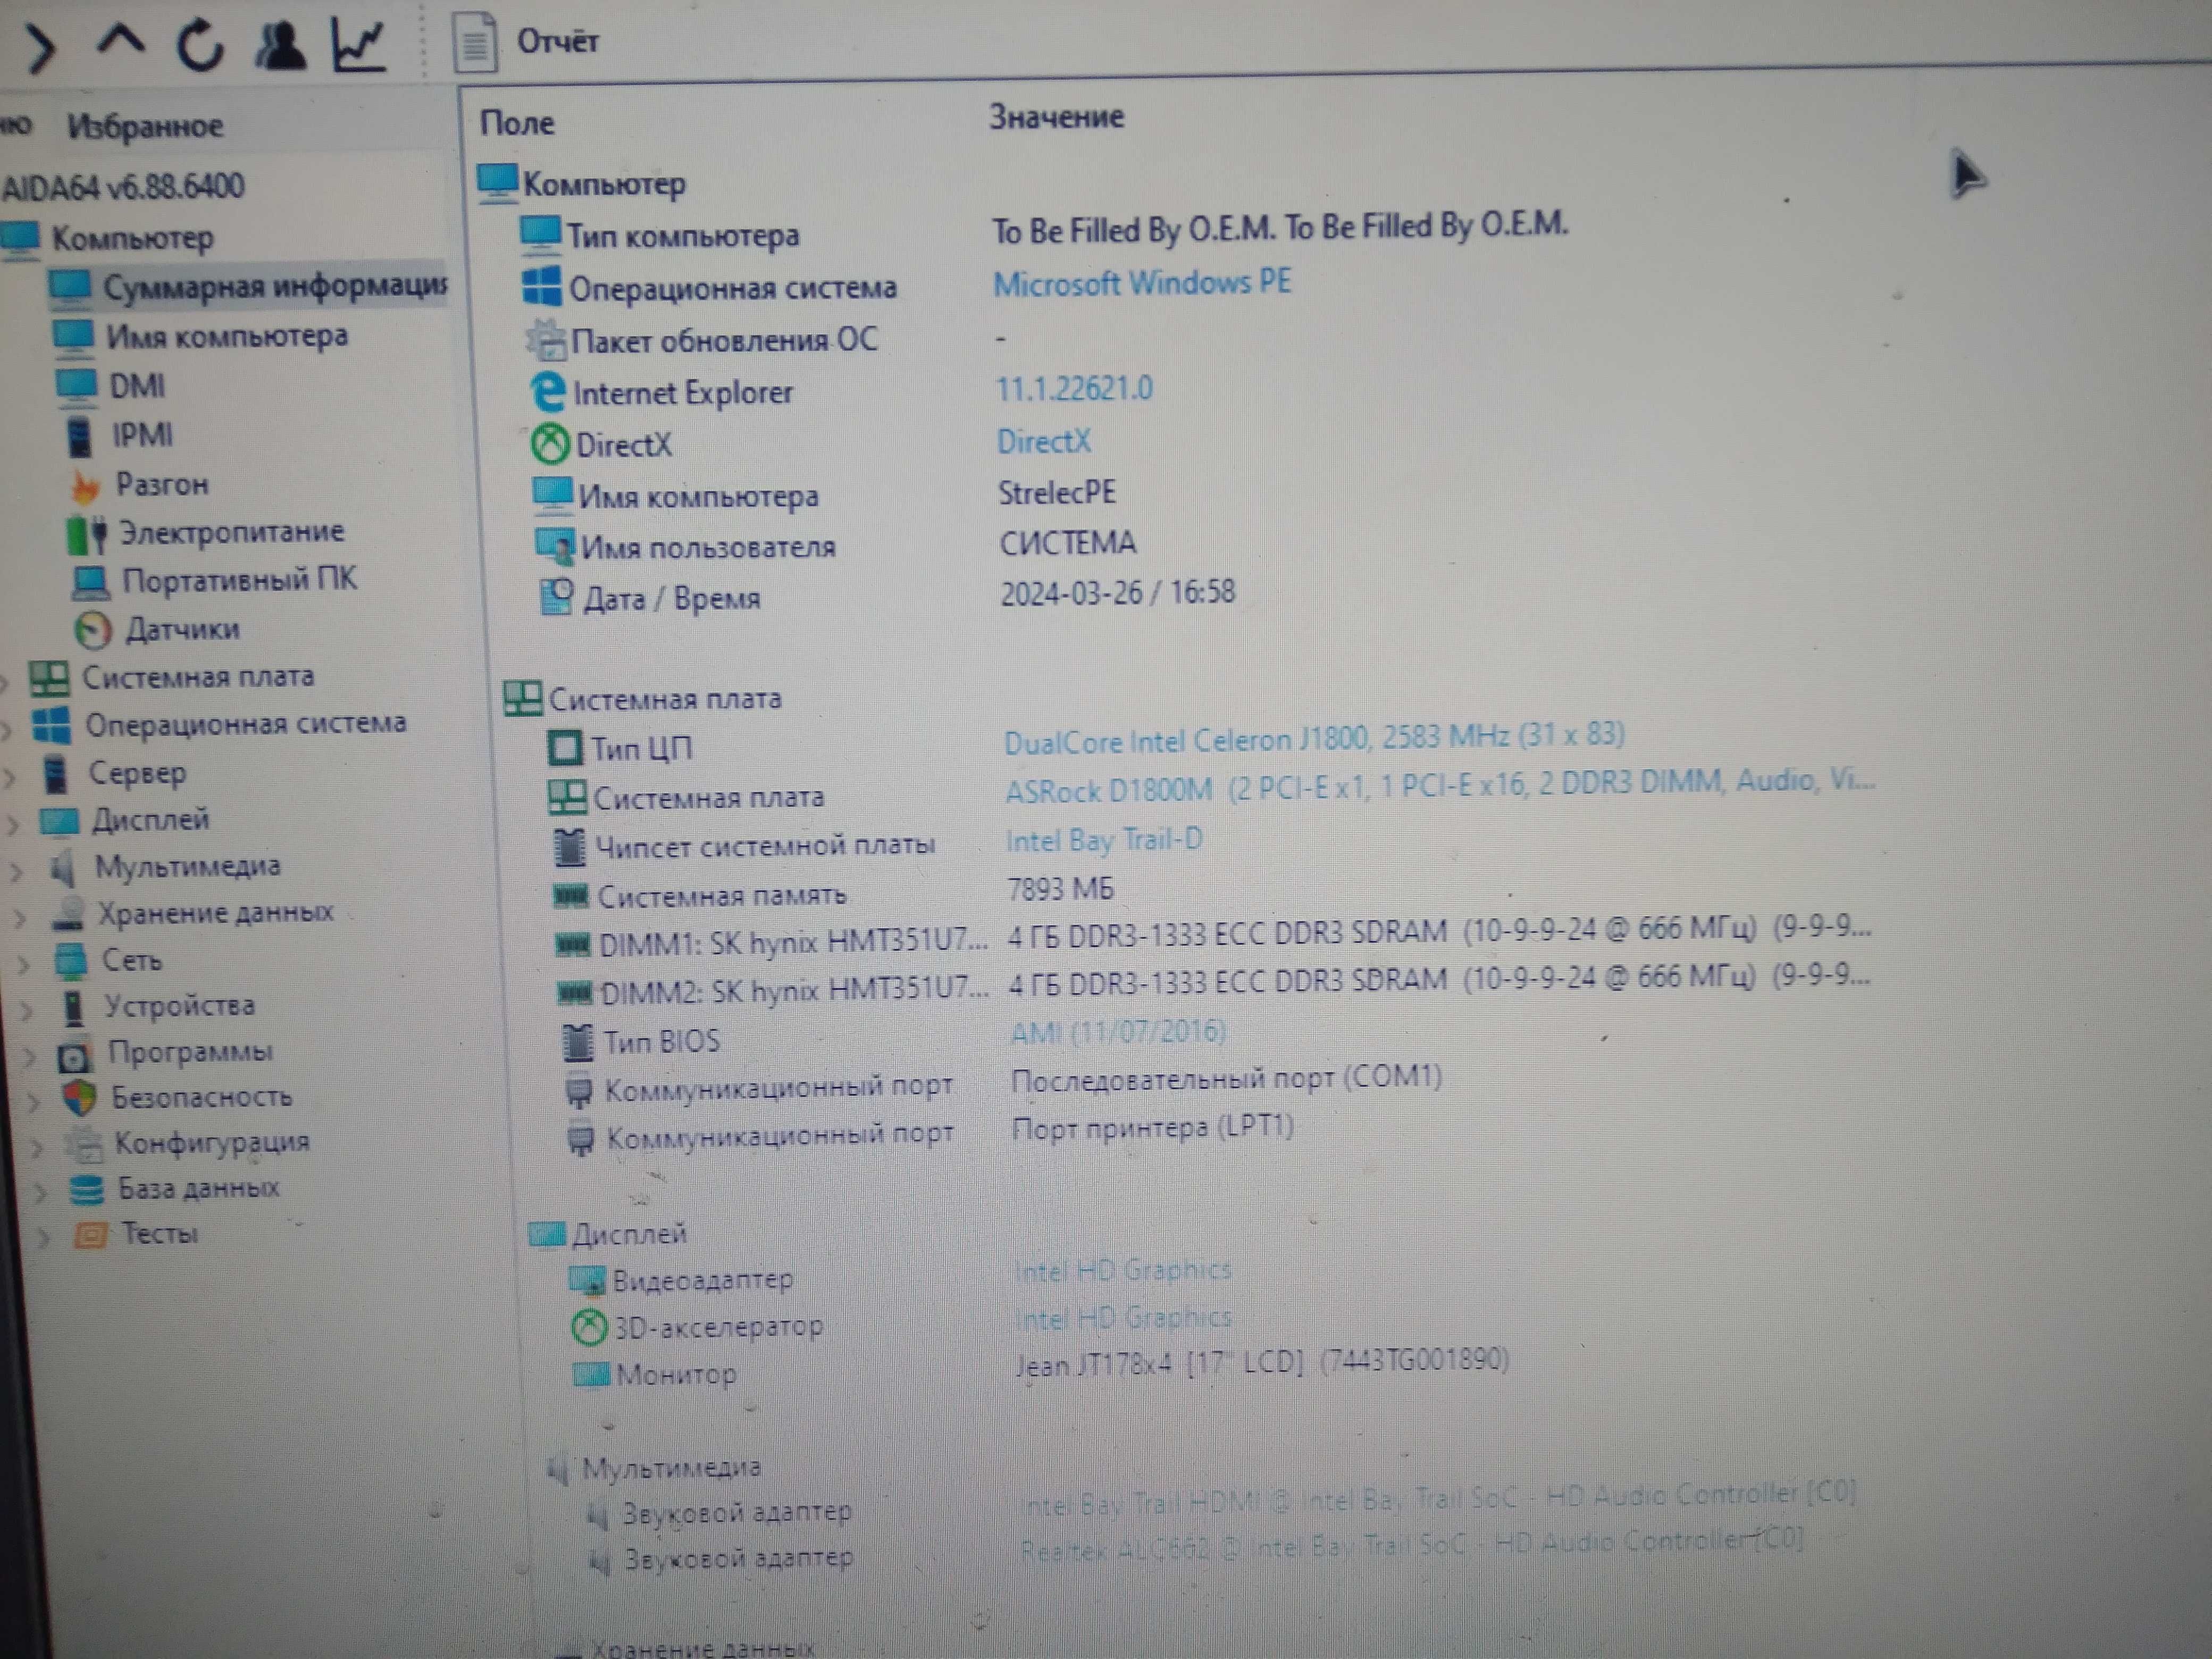Click the Internet Explorer row icon
This screenshot has height=1659, width=2212.
pyautogui.click(x=547, y=392)
